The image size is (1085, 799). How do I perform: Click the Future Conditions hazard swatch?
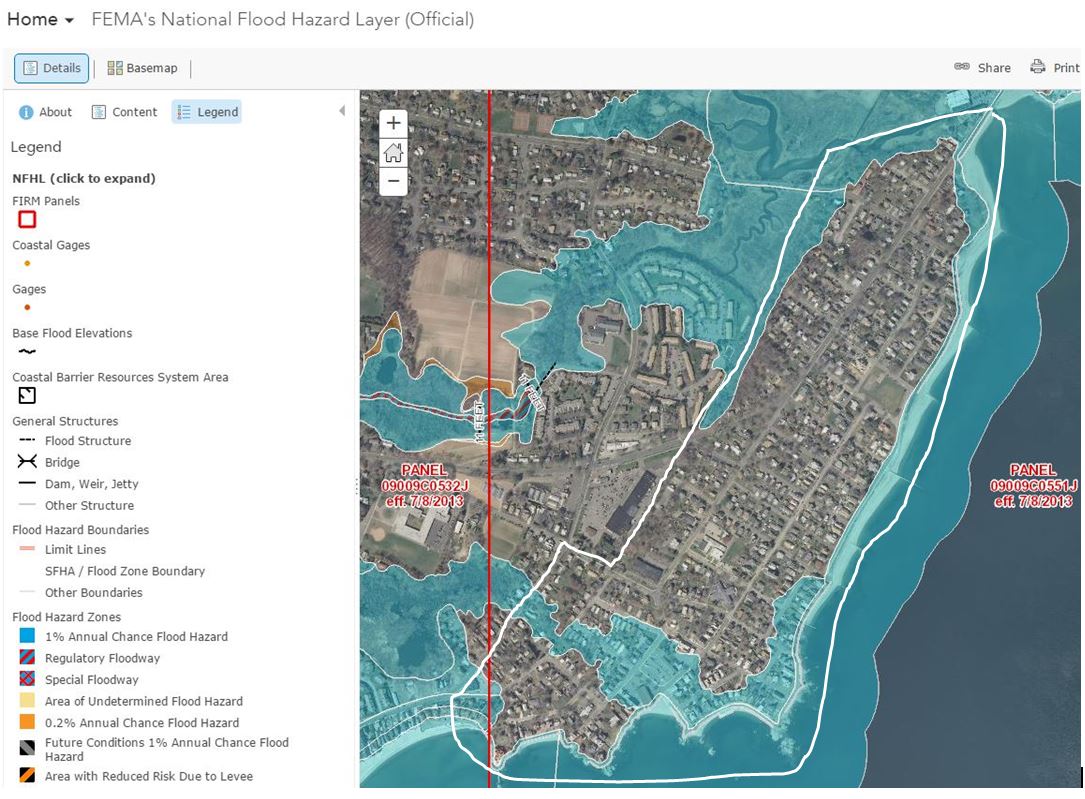[x=27, y=748]
